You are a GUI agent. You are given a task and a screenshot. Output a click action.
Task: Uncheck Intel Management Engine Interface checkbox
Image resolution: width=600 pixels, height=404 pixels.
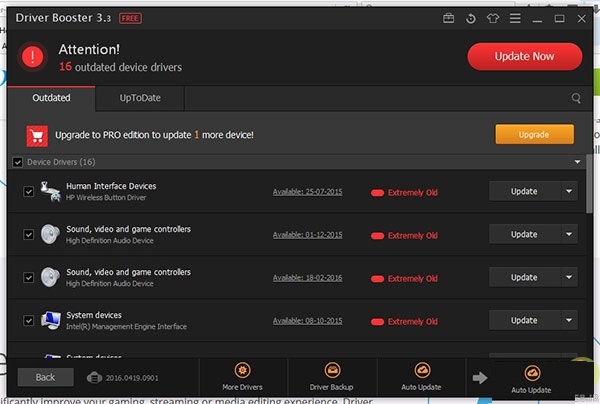29,321
